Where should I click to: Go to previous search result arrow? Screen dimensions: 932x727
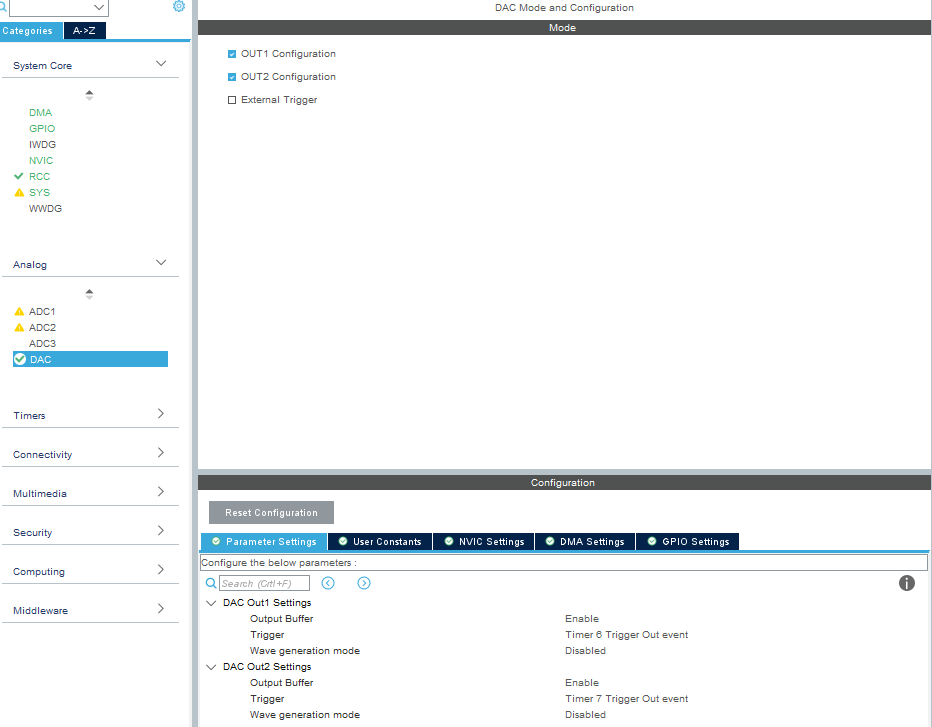328,583
